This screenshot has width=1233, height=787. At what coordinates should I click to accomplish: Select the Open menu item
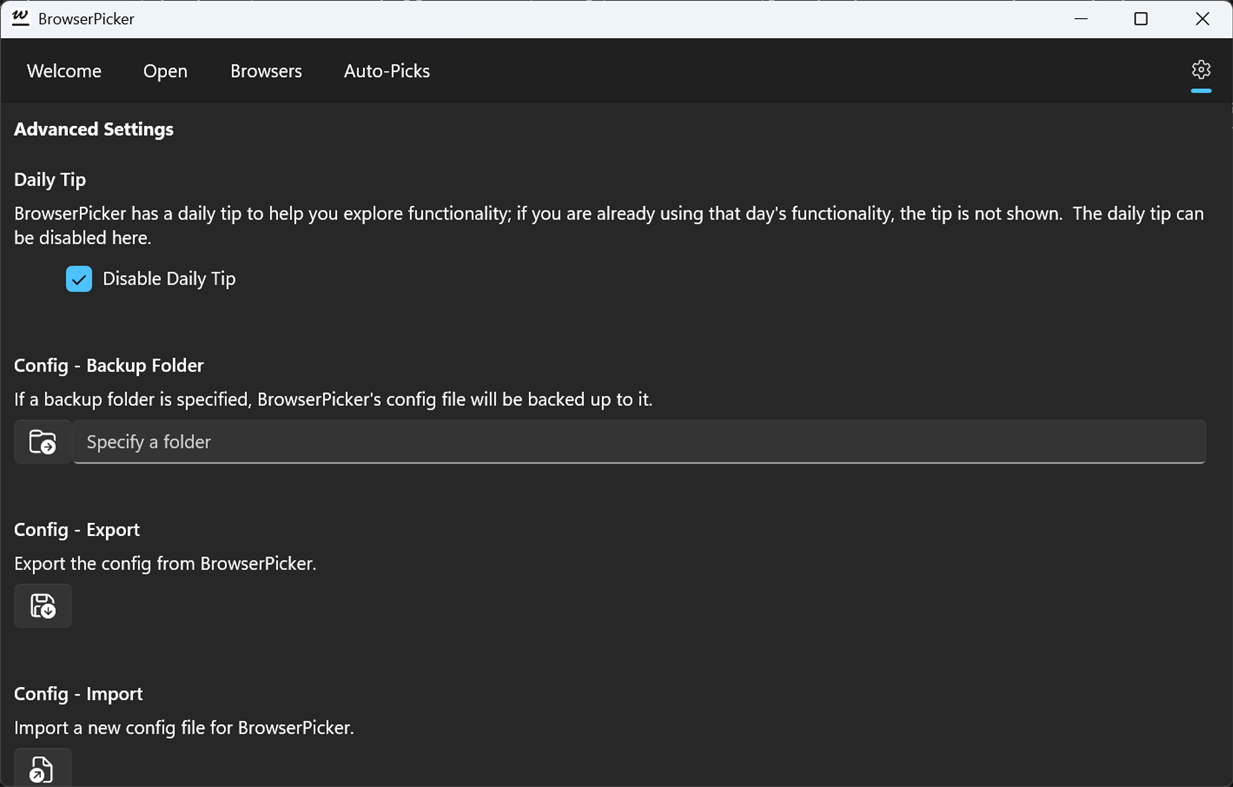click(x=165, y=70)
